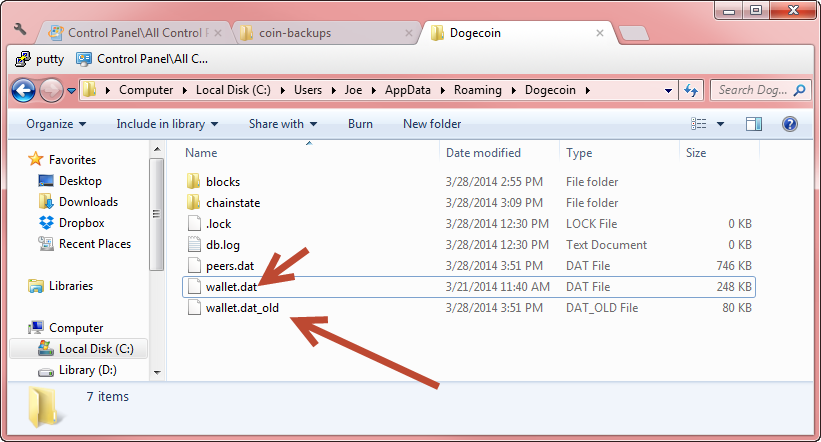Viewport: 821px width, 442px height.
Task: Open the Organize menu
Action: pos(56,124)
